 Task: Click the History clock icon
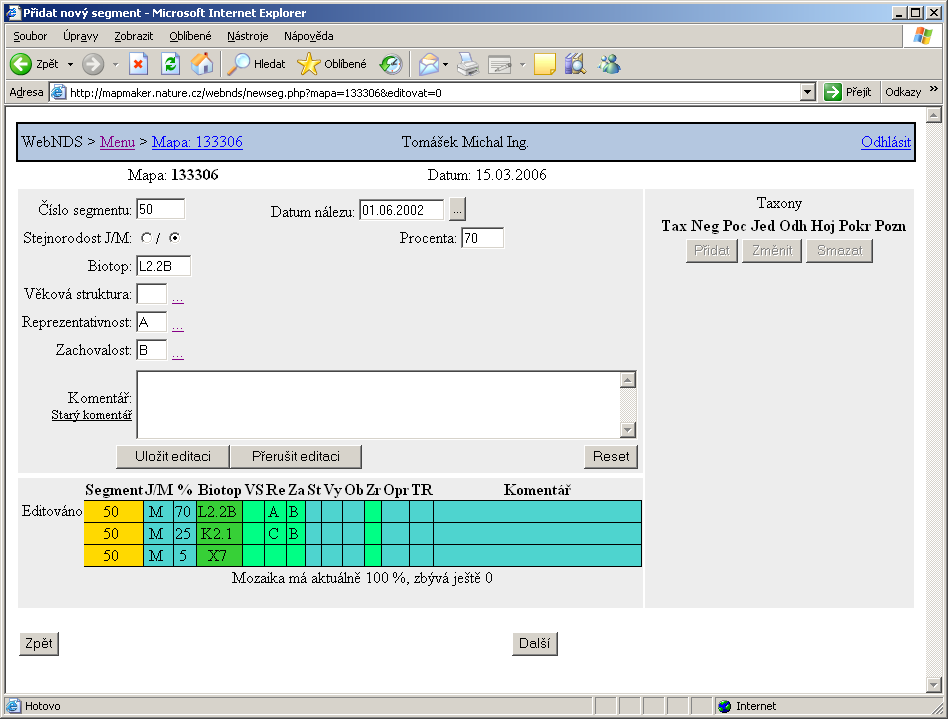[391, 64]
